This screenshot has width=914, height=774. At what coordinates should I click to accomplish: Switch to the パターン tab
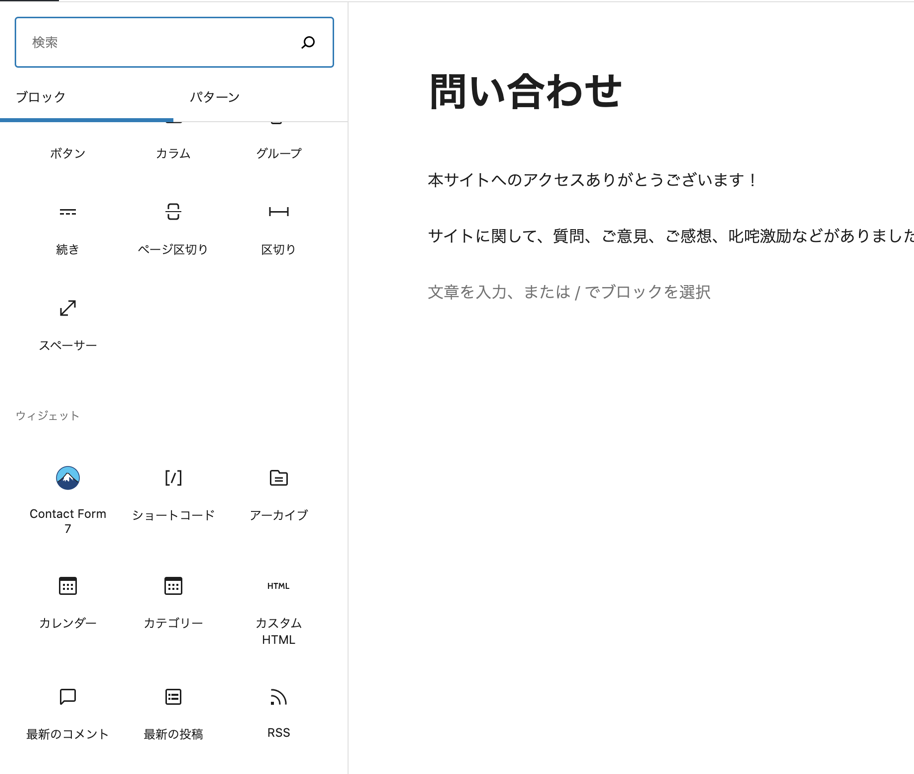[215, 97]
